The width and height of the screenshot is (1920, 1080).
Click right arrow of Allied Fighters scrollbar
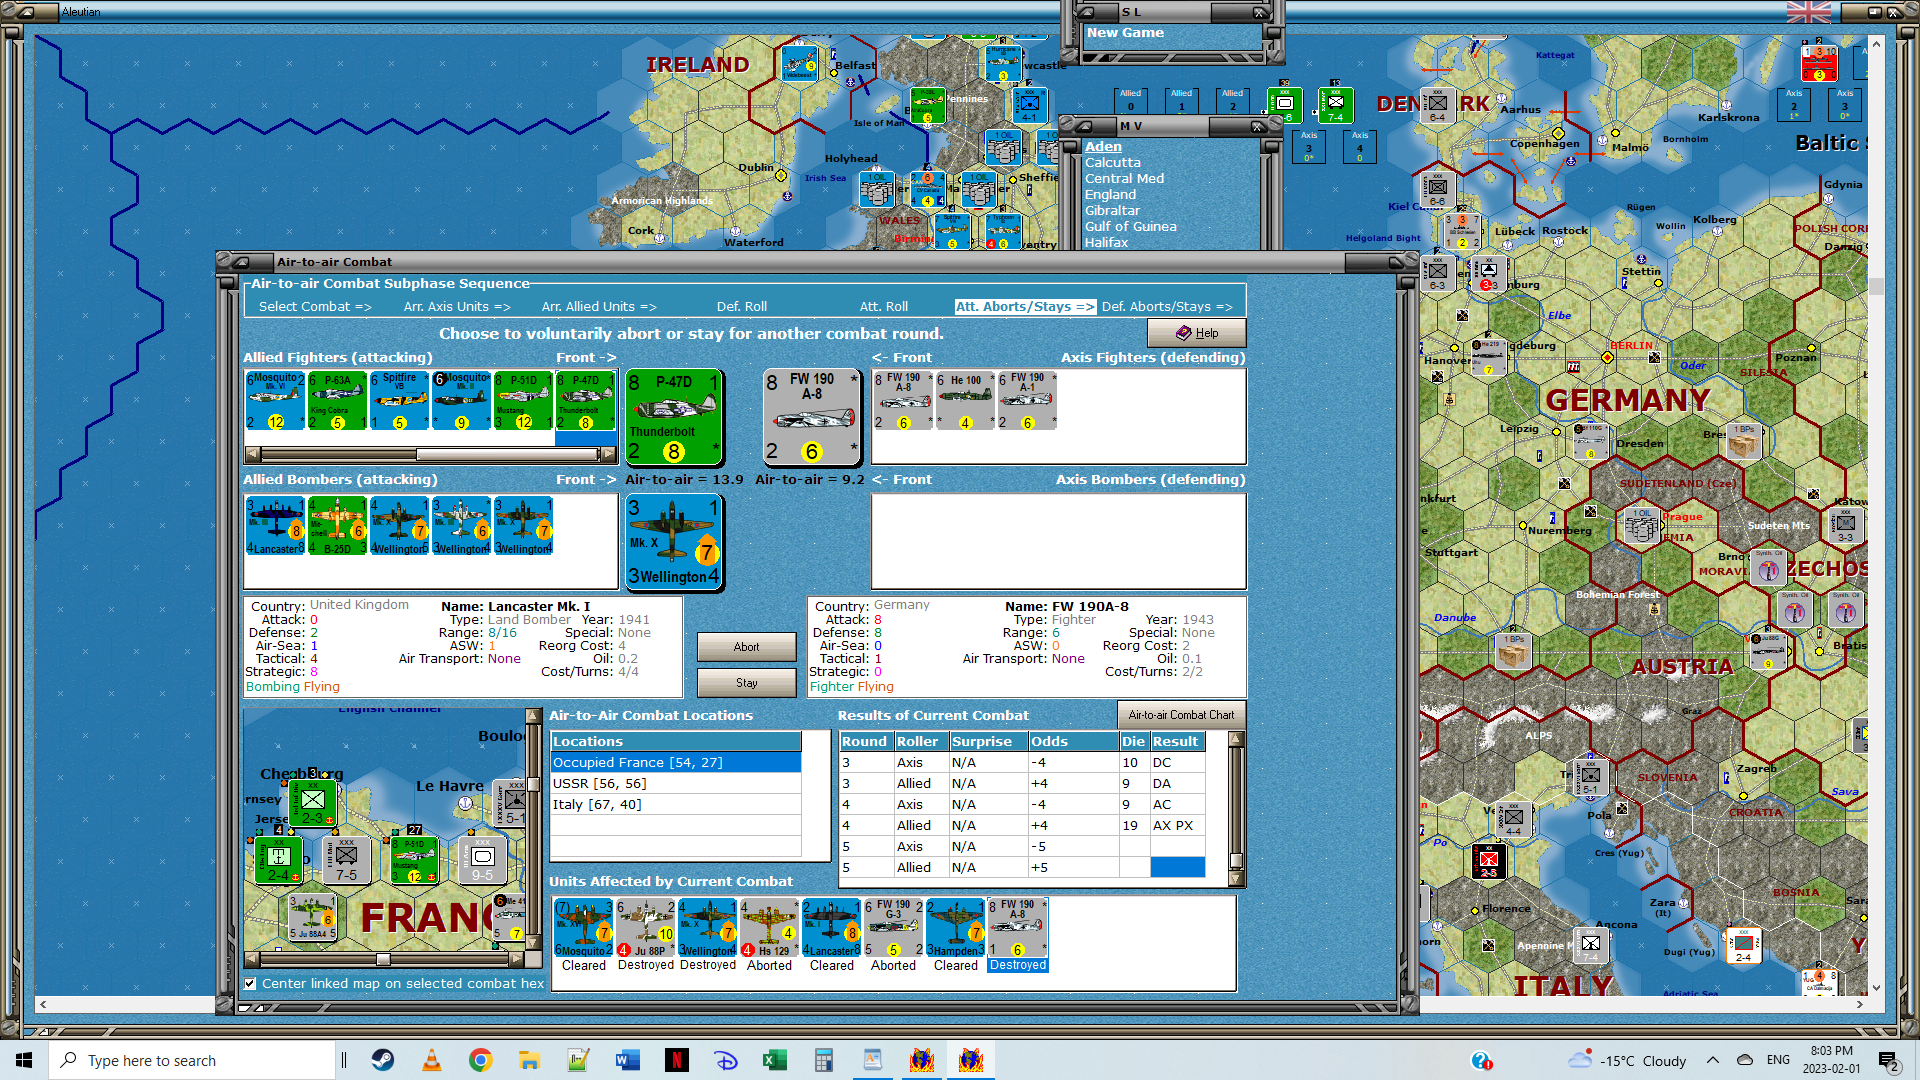(x=608, y=454)
